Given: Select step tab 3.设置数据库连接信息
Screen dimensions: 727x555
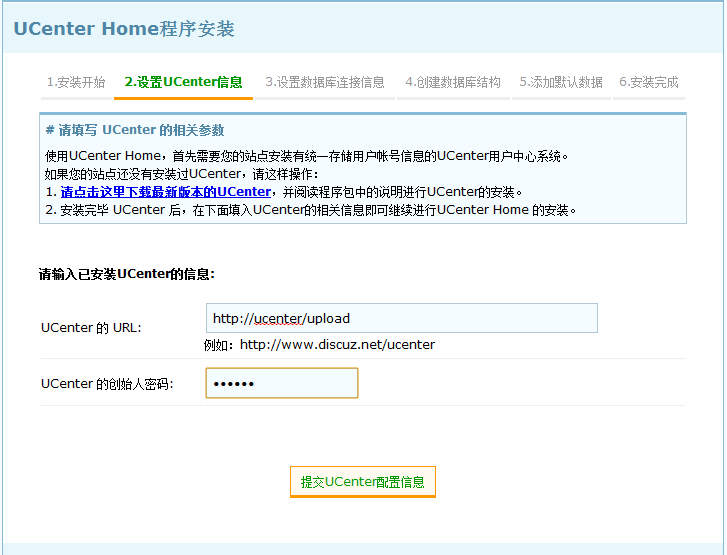Looking at the screenshot, I should tap(325, 82).
